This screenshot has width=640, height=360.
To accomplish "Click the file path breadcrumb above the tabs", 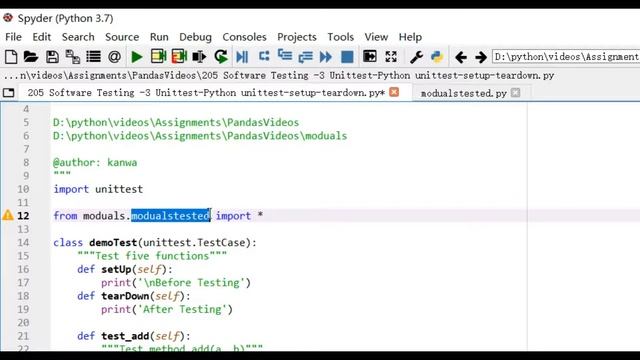I will 279,76.
